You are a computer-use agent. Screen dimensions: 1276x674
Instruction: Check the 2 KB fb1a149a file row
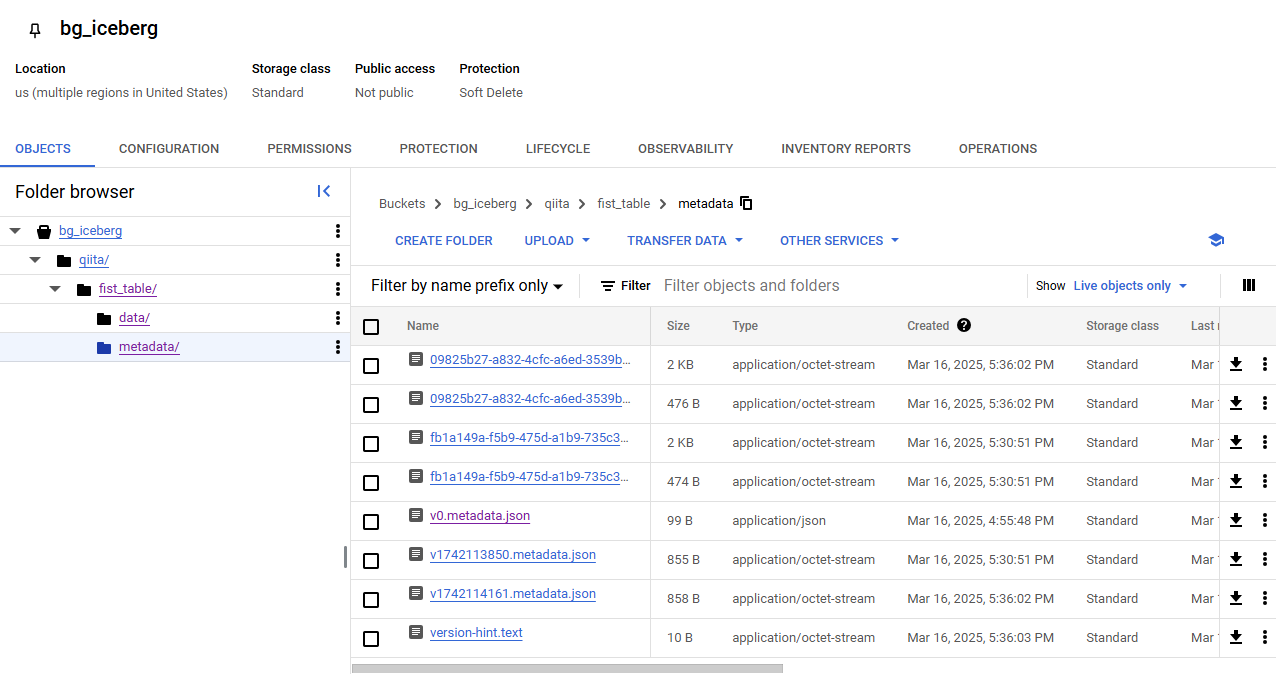pos(371,444)
